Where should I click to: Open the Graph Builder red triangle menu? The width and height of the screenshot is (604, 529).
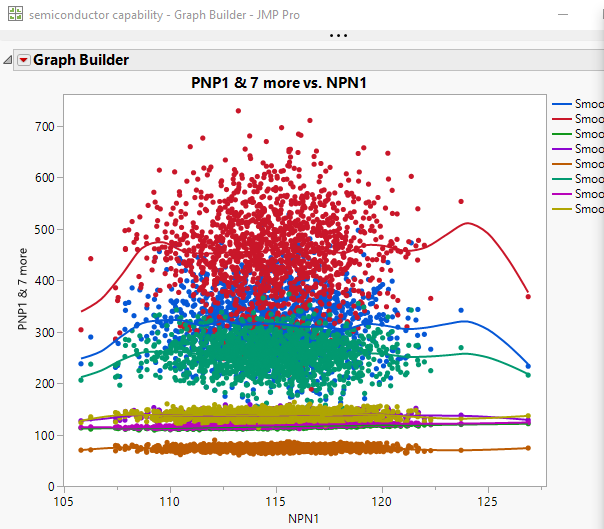tap(24, 60)
